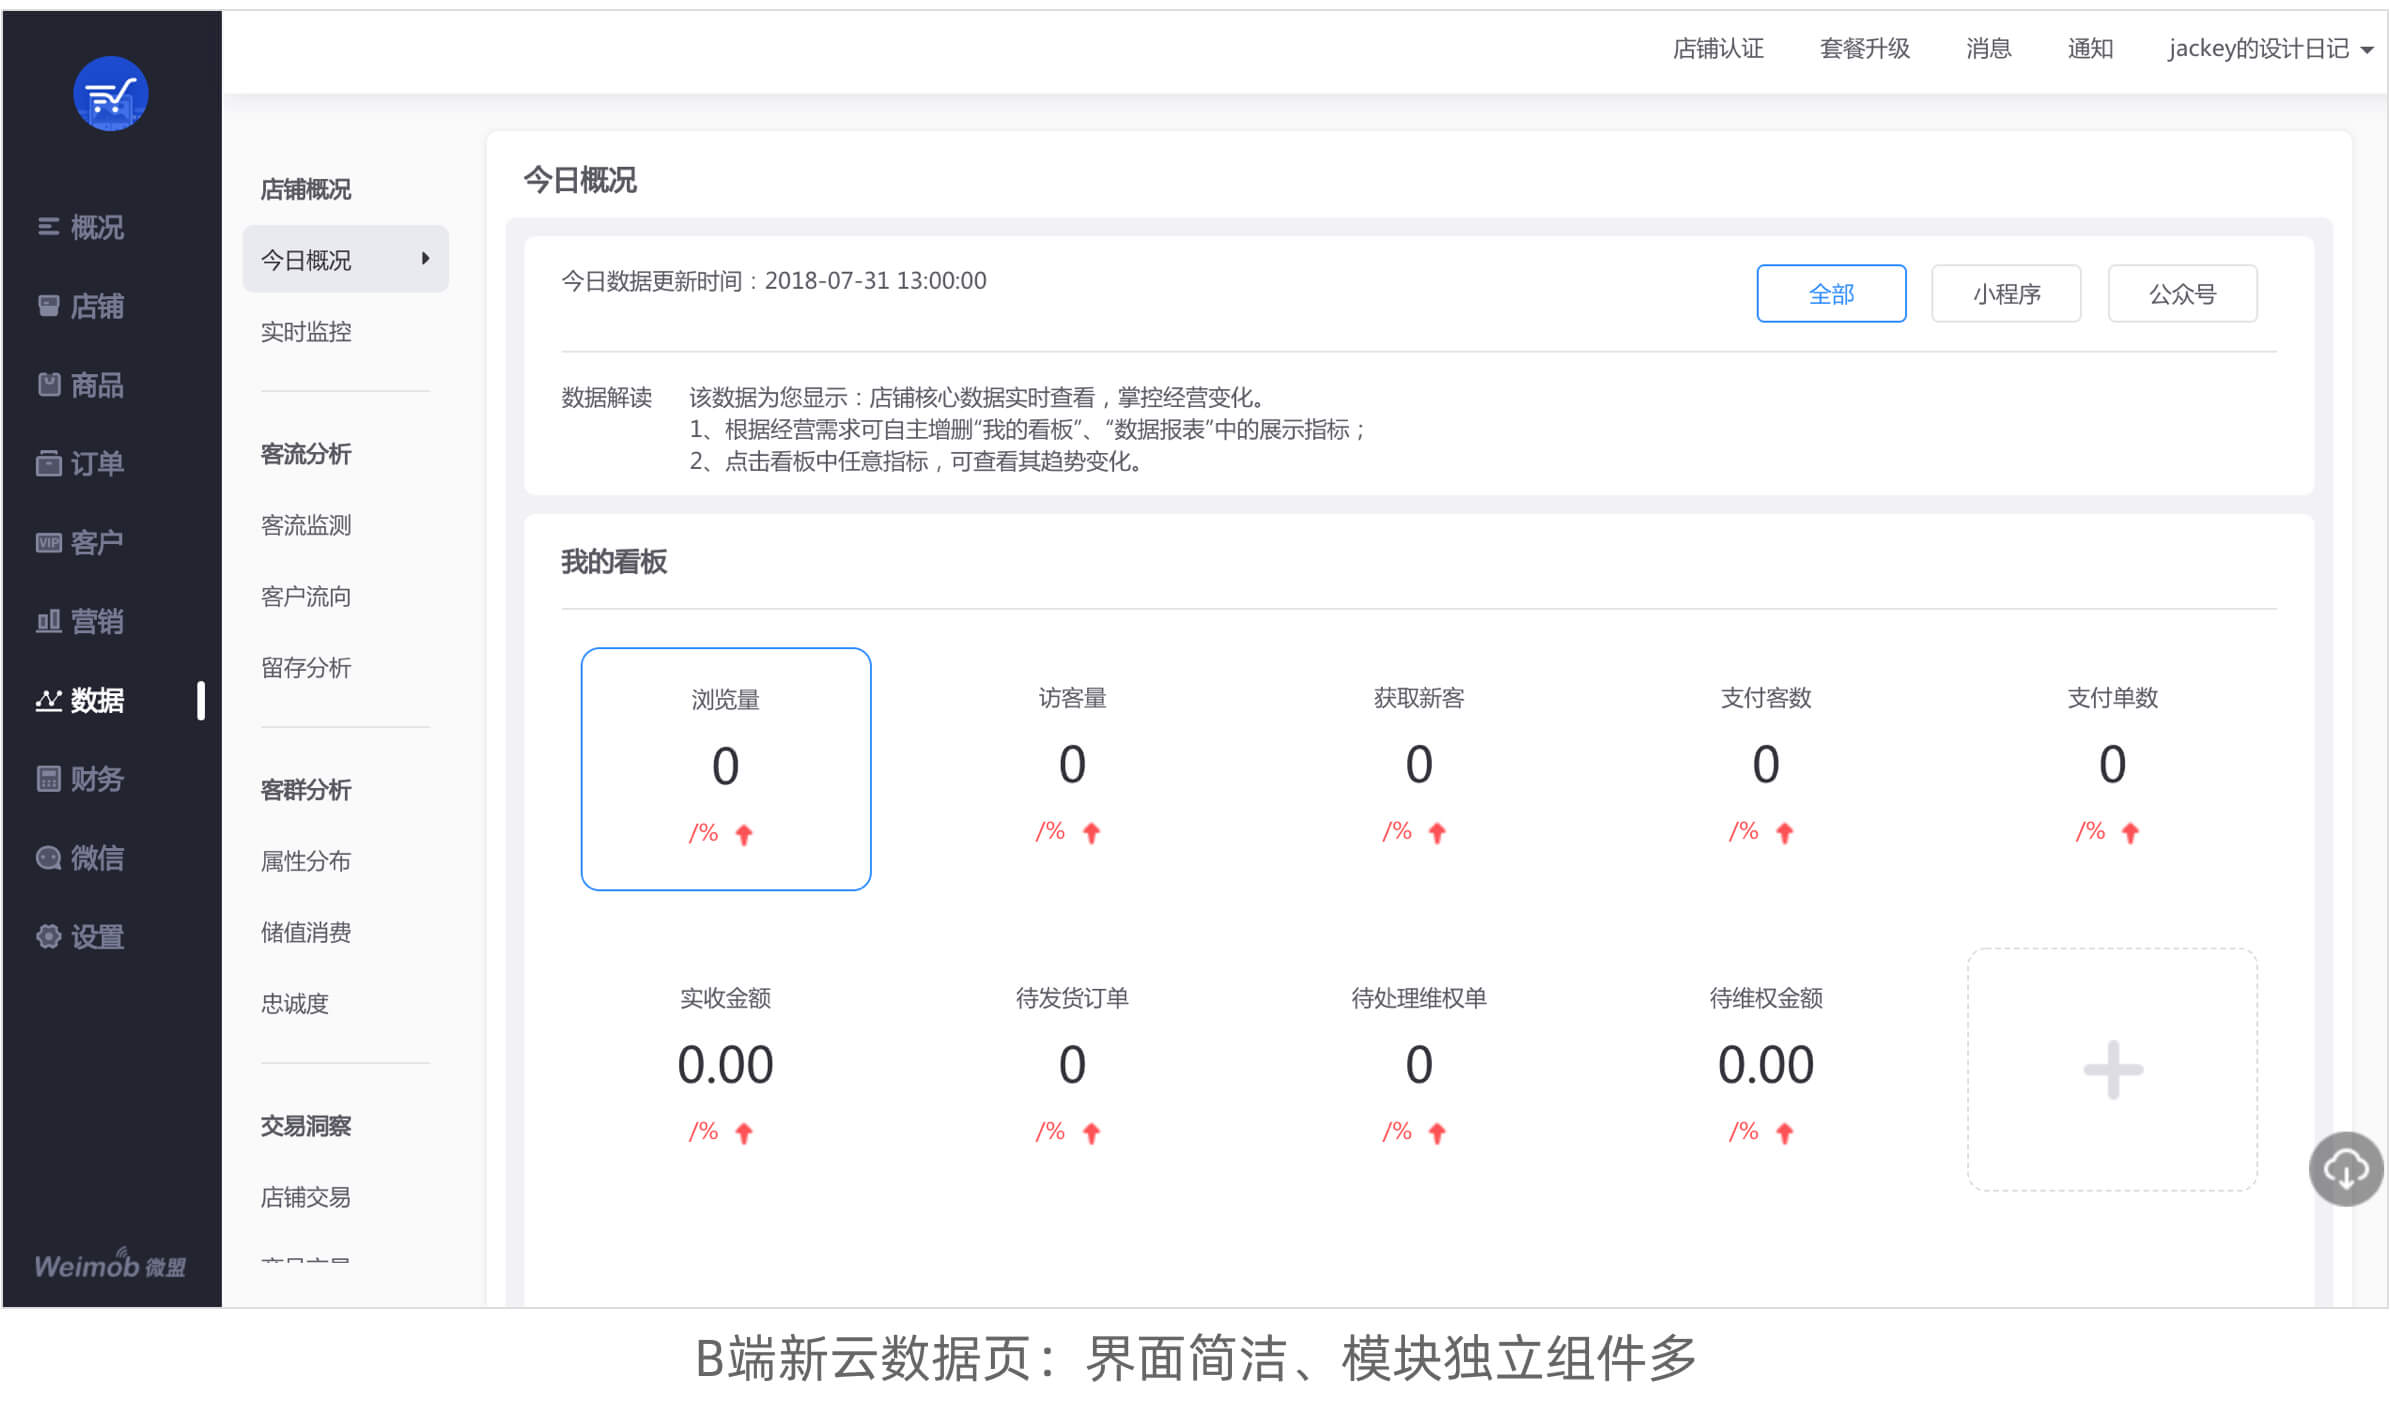Open the 商品 products sidebar icon
Image resolution: width=2390 pixels, height=1408 pixels.
[48, 384]
